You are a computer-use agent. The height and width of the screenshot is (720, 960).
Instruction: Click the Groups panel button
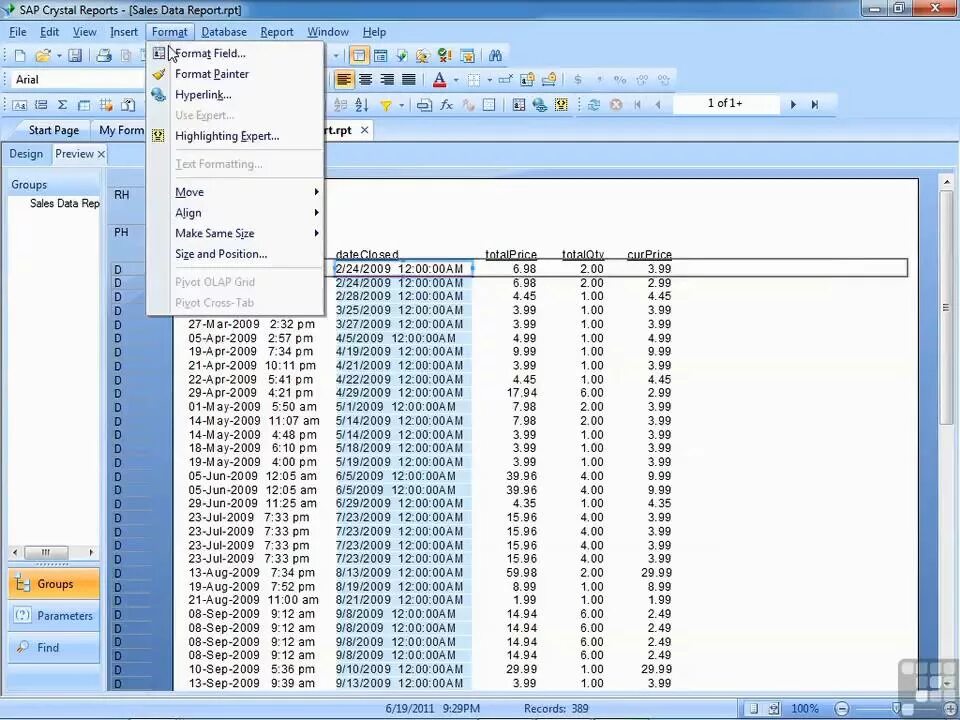(54, 584)
